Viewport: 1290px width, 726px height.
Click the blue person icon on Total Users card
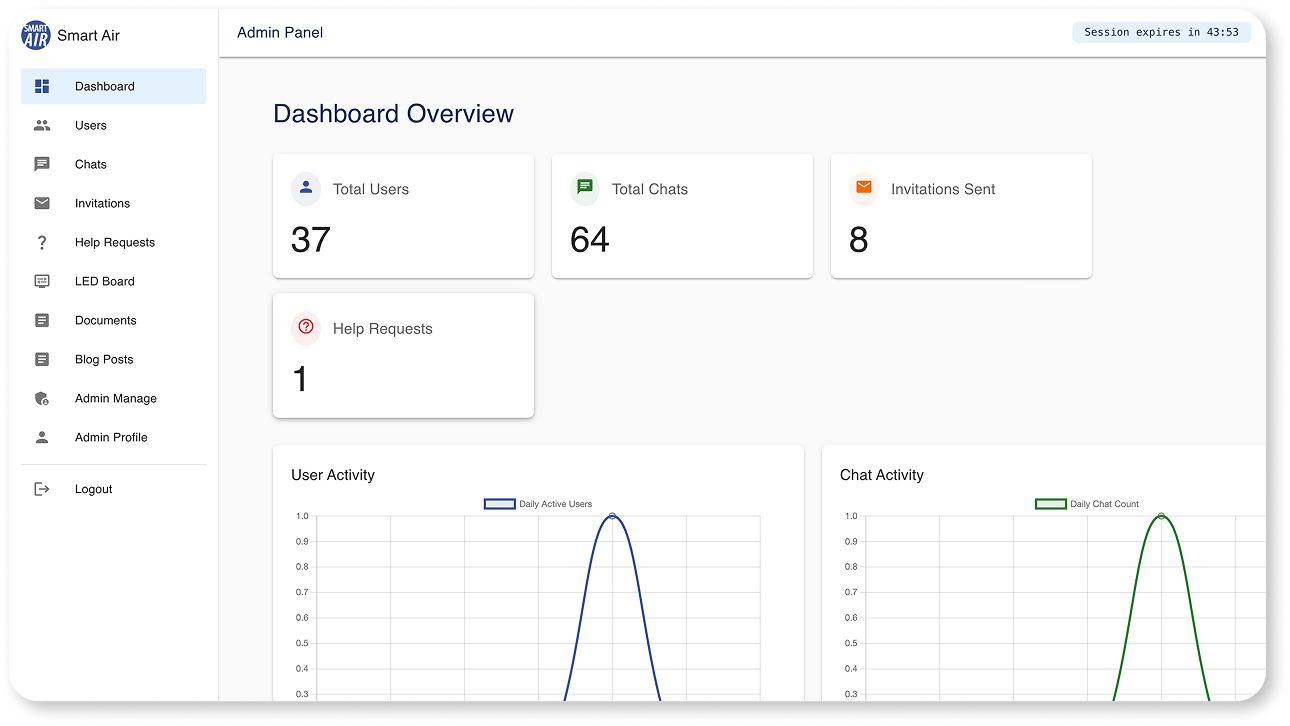(x=306, y=187)
